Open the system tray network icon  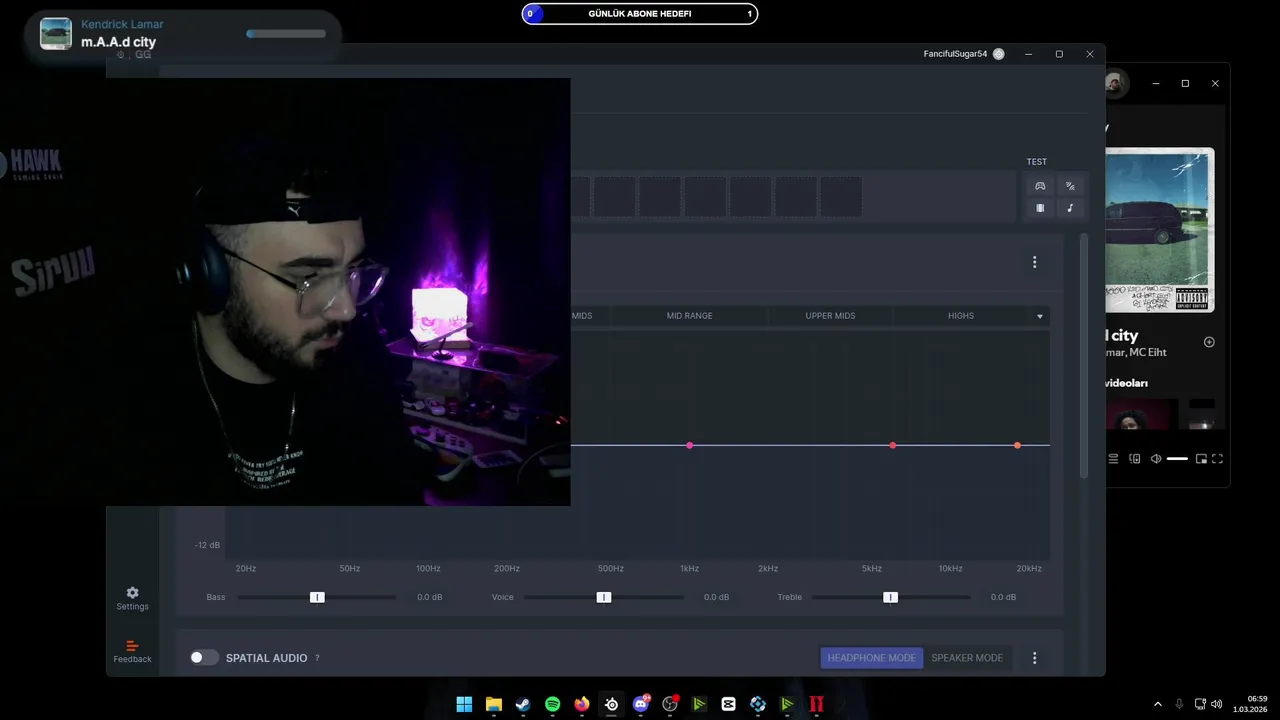pos(1201,704)
